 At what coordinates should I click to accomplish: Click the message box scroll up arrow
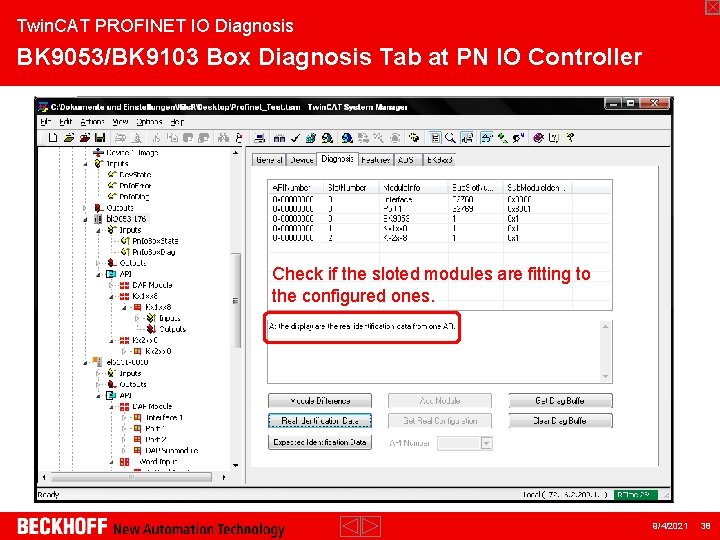pos(606,326)
